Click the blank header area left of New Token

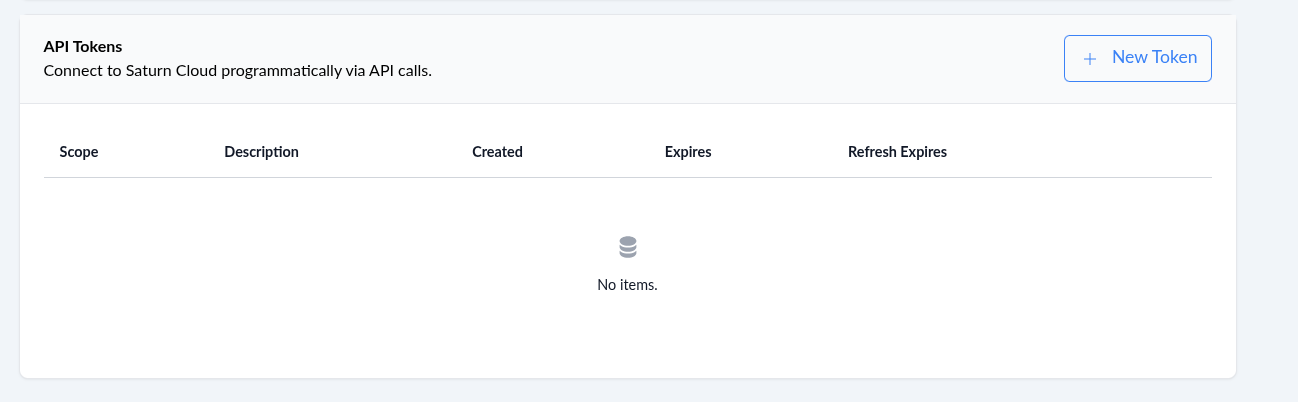[x=750, y=58]
